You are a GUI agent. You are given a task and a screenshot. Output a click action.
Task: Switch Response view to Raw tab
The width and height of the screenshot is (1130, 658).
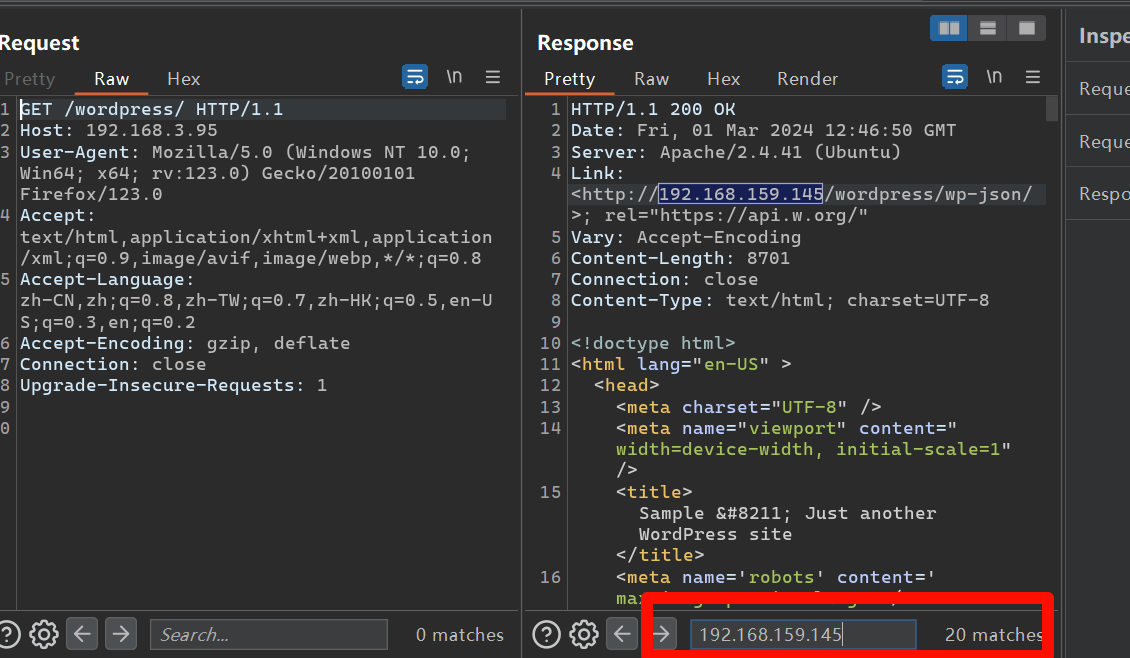(x=651, y=79)
